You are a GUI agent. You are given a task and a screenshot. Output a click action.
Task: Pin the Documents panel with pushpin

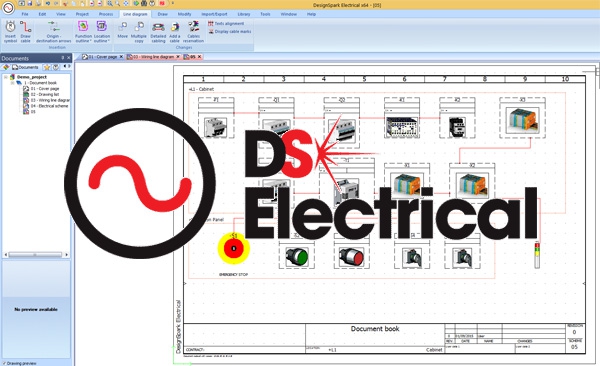(63, 58)
